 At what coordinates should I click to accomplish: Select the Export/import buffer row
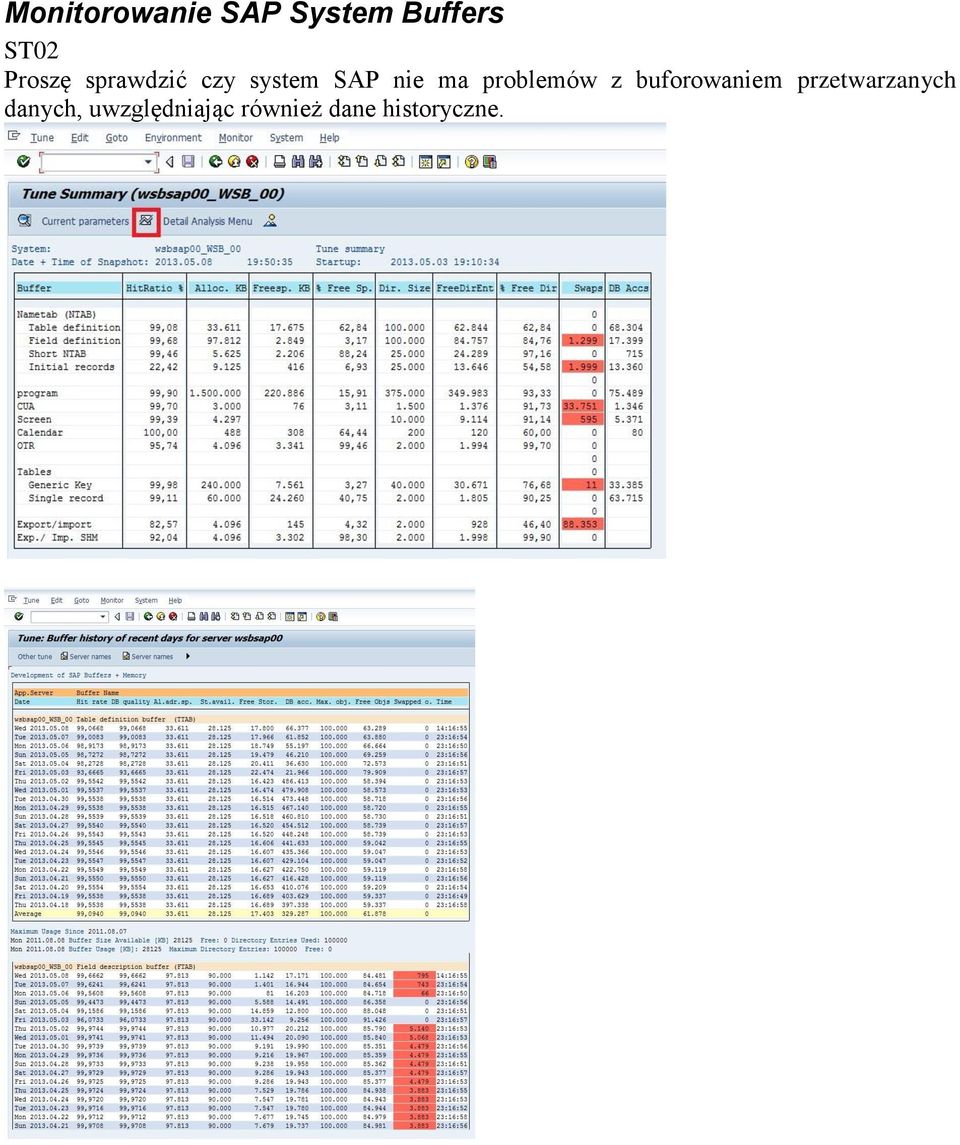333,524
